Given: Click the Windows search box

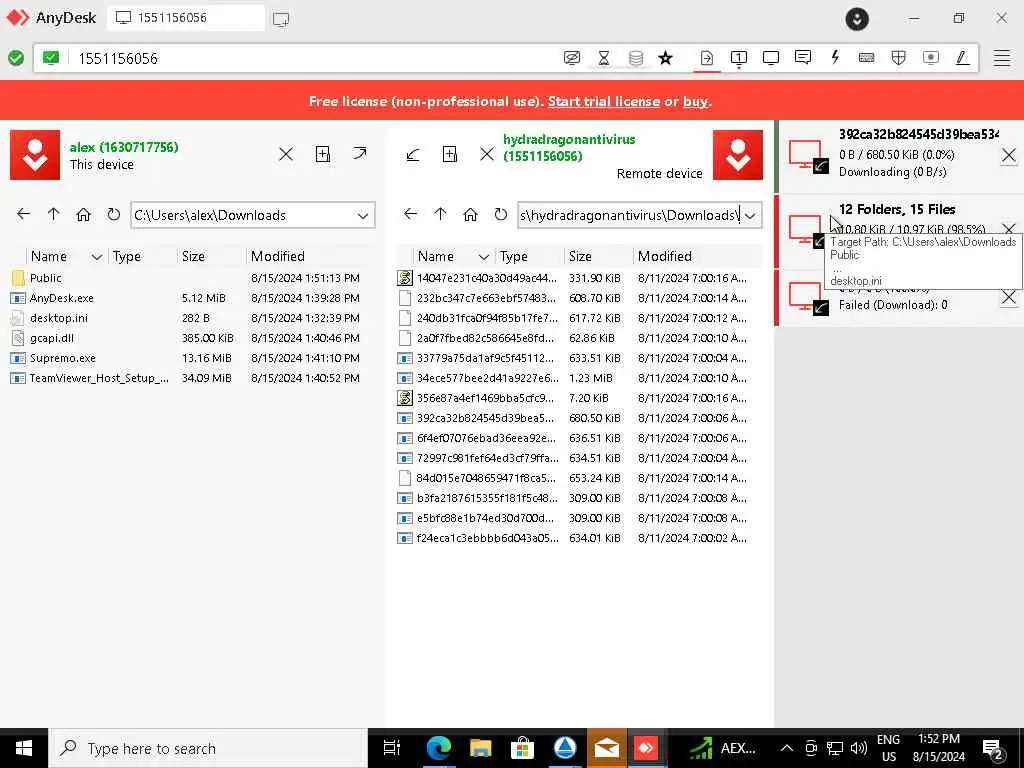Looking at the screenshot, I should [208, 748].
